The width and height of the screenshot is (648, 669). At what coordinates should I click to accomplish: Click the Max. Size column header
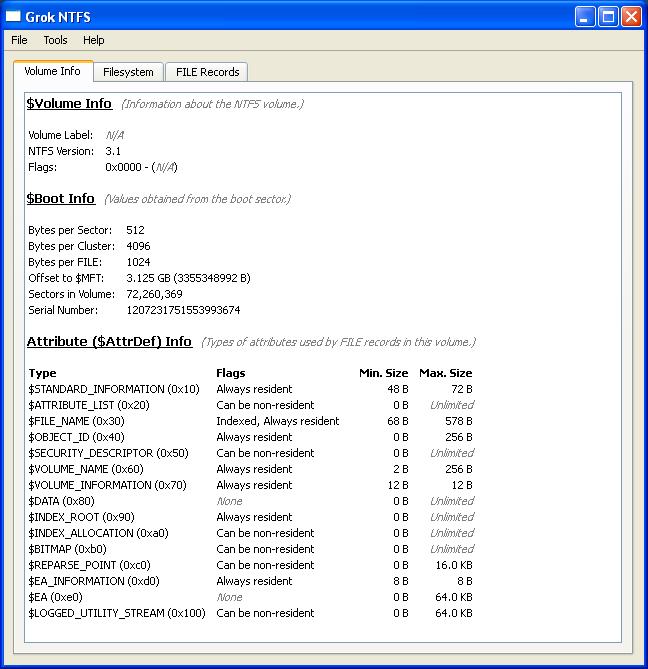coord(446,373)
